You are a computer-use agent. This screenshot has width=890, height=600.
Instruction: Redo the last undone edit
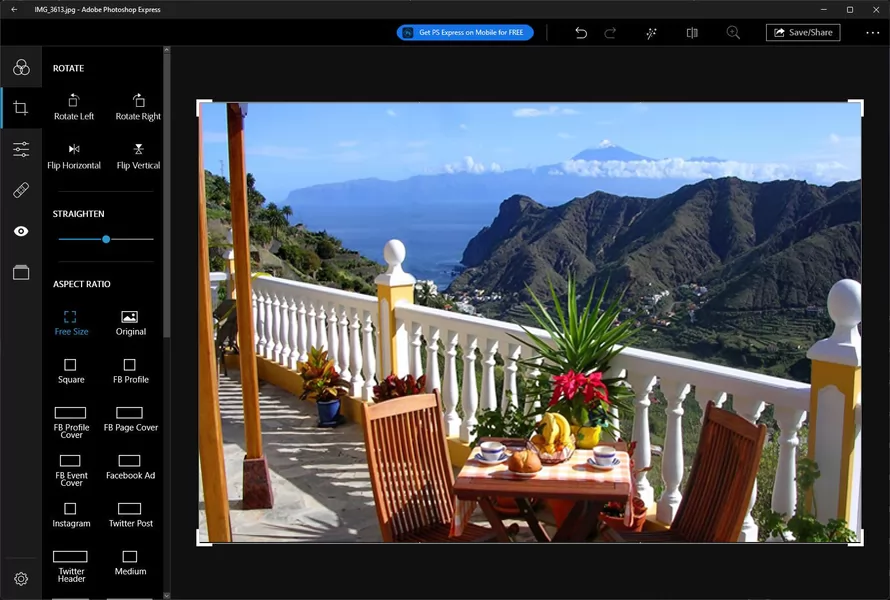(610, 33)
